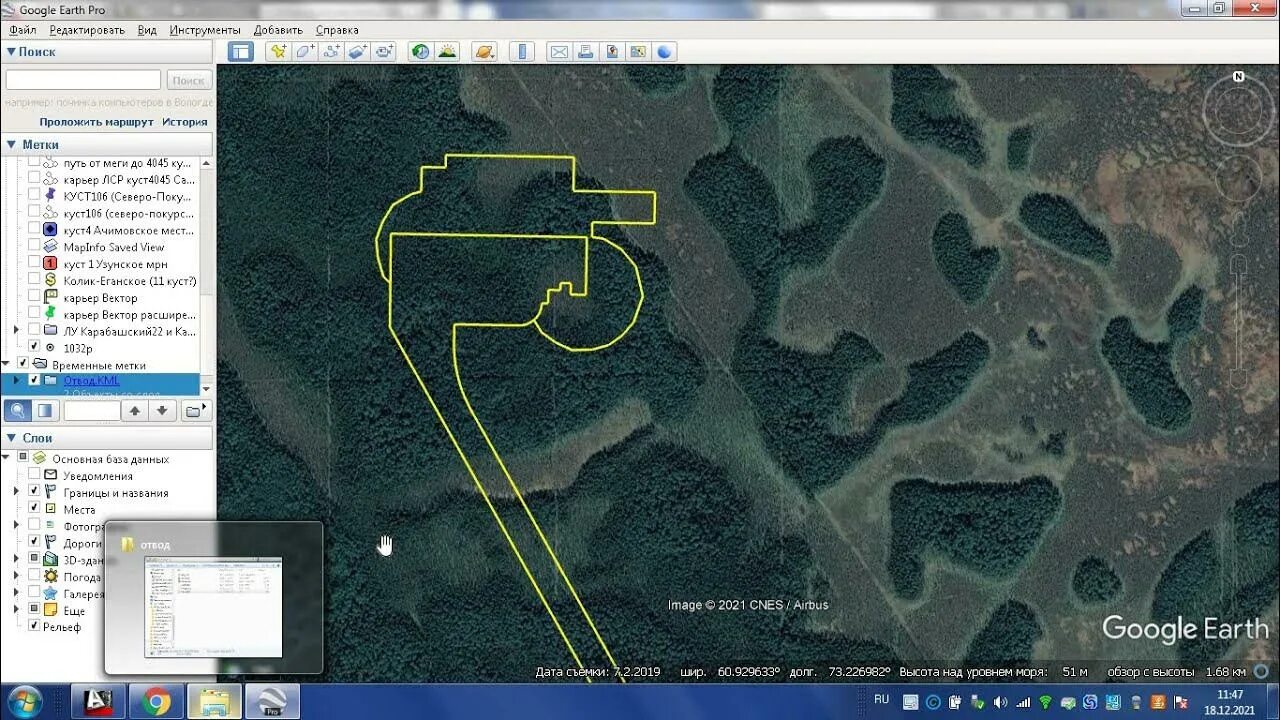Open the add-folder dropdown button in the Places toolbar
This screenshot has width=1280, height=720.
pos(197,410)
